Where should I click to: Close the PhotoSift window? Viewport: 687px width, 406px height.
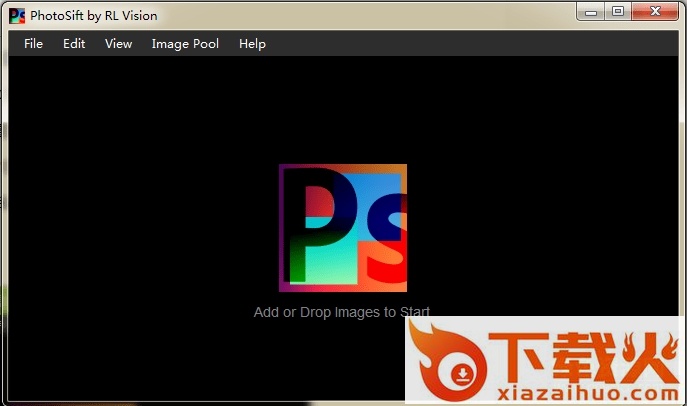655,12
